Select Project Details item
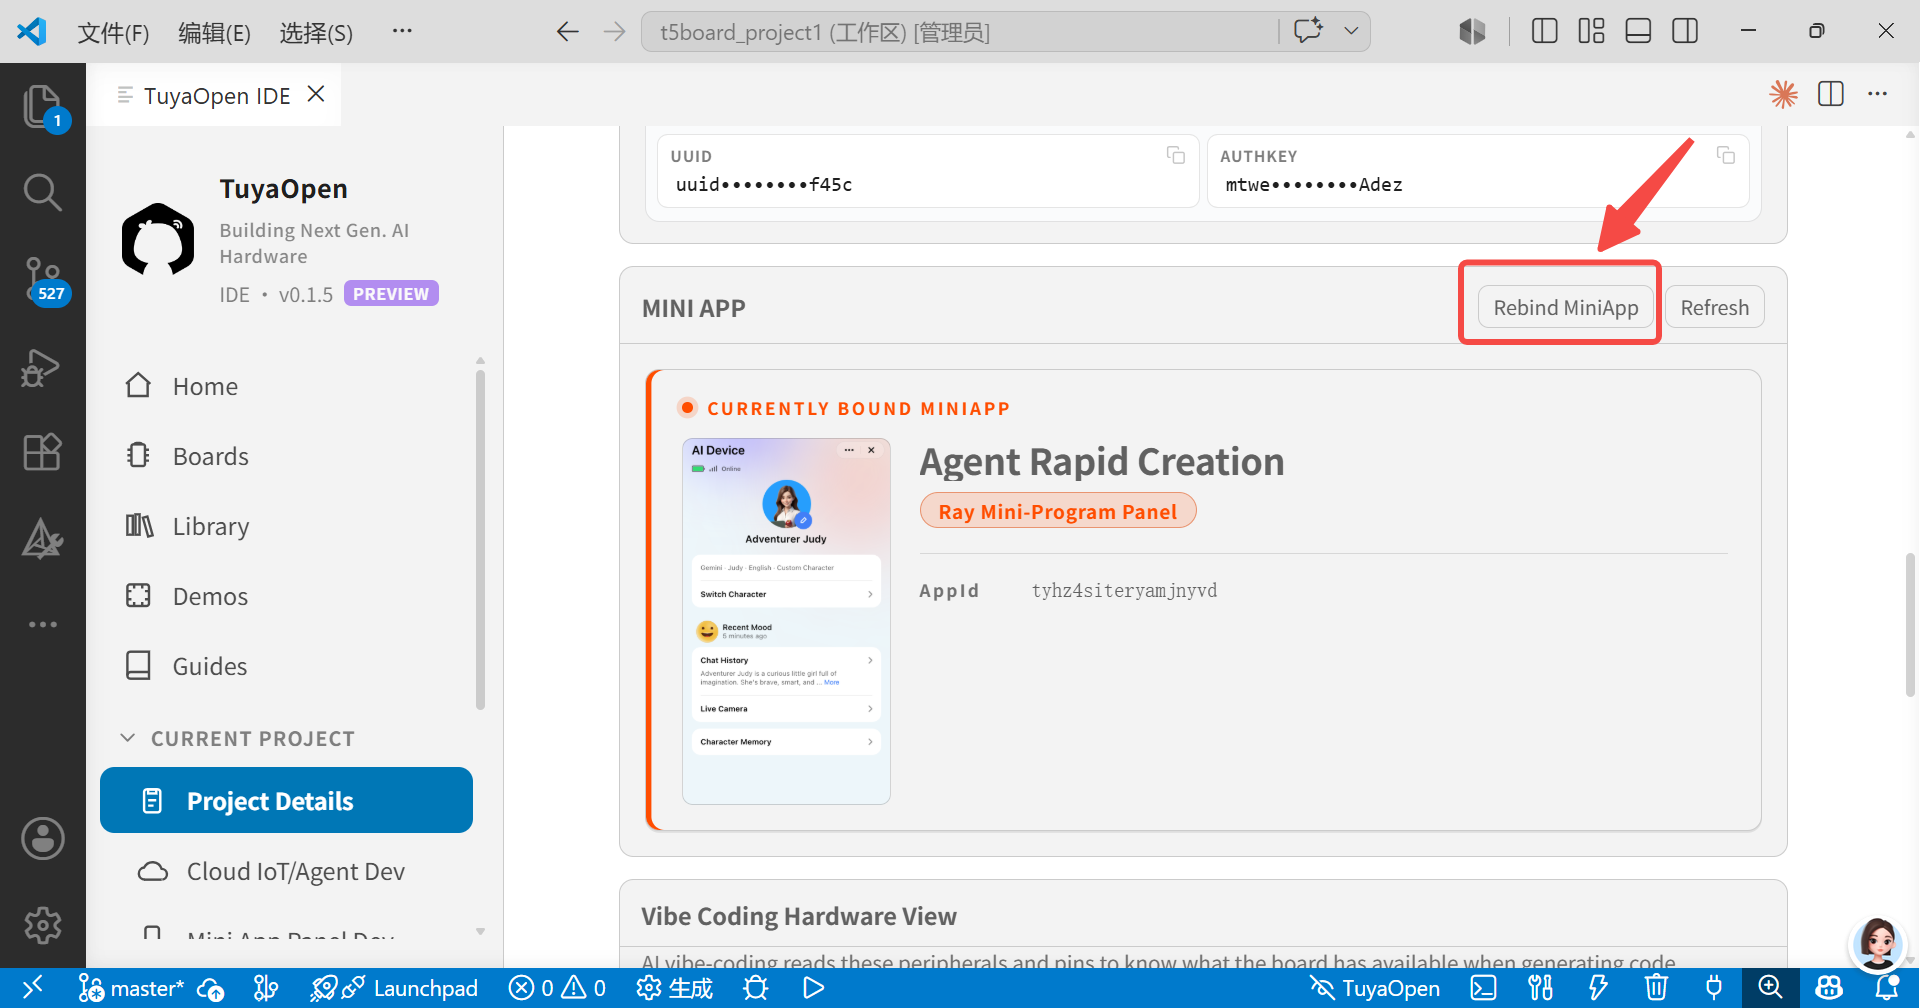This screenshot has width=1920, height=1008. pyautogui.click(x=286, y=800)
